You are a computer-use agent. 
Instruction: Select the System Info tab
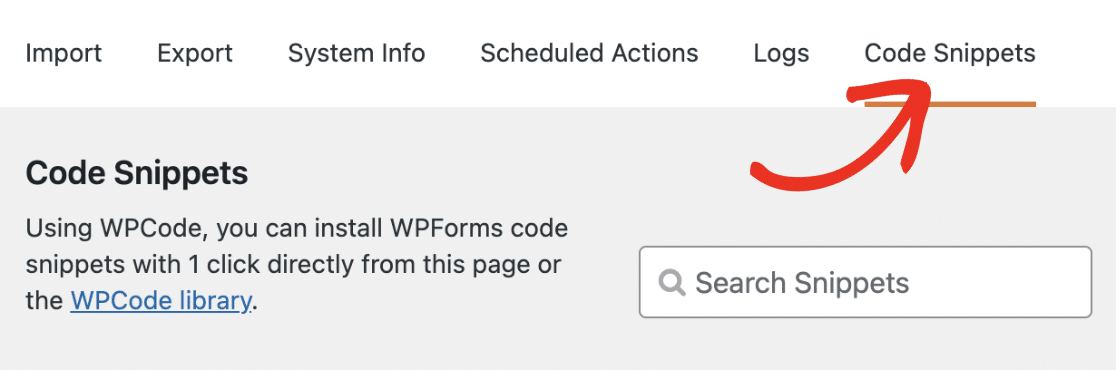click(x=357, y=53)
